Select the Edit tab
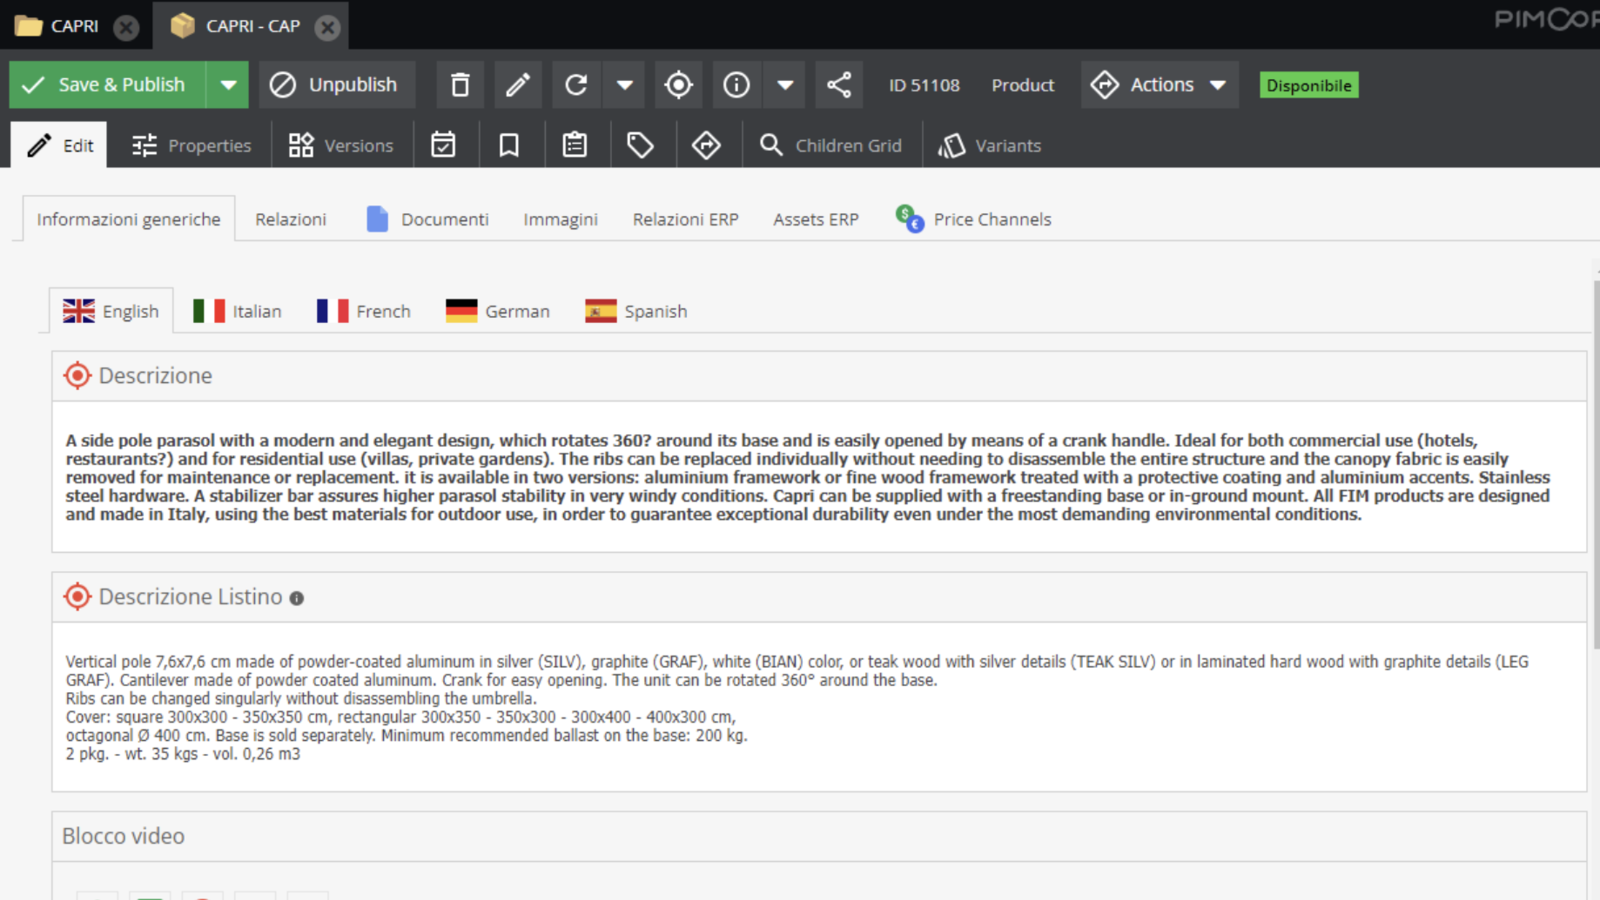This screenshot has height=900, width=1600. click(x=60, y=145)
